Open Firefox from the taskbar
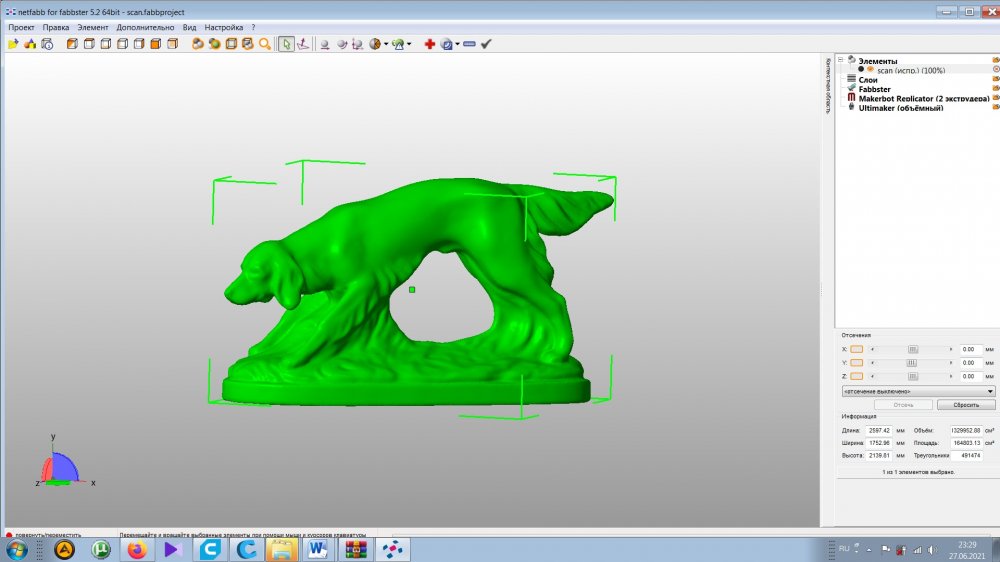 136,549
